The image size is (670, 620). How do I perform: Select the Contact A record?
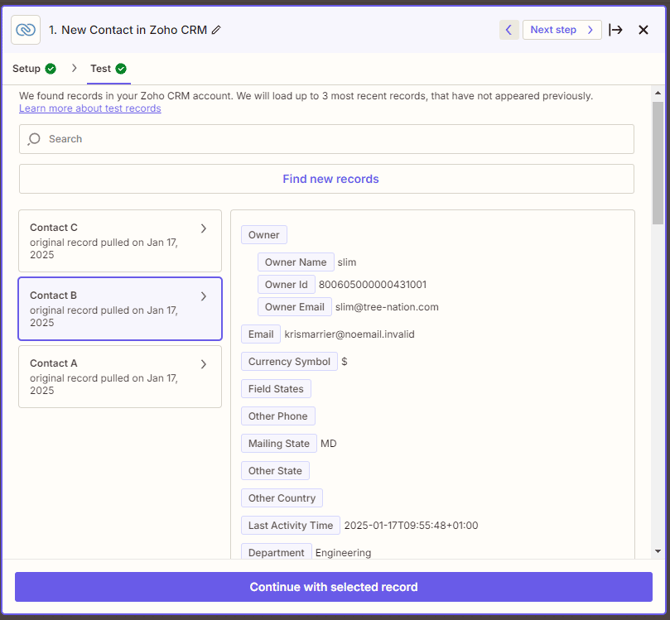click(x=120, y=376)
